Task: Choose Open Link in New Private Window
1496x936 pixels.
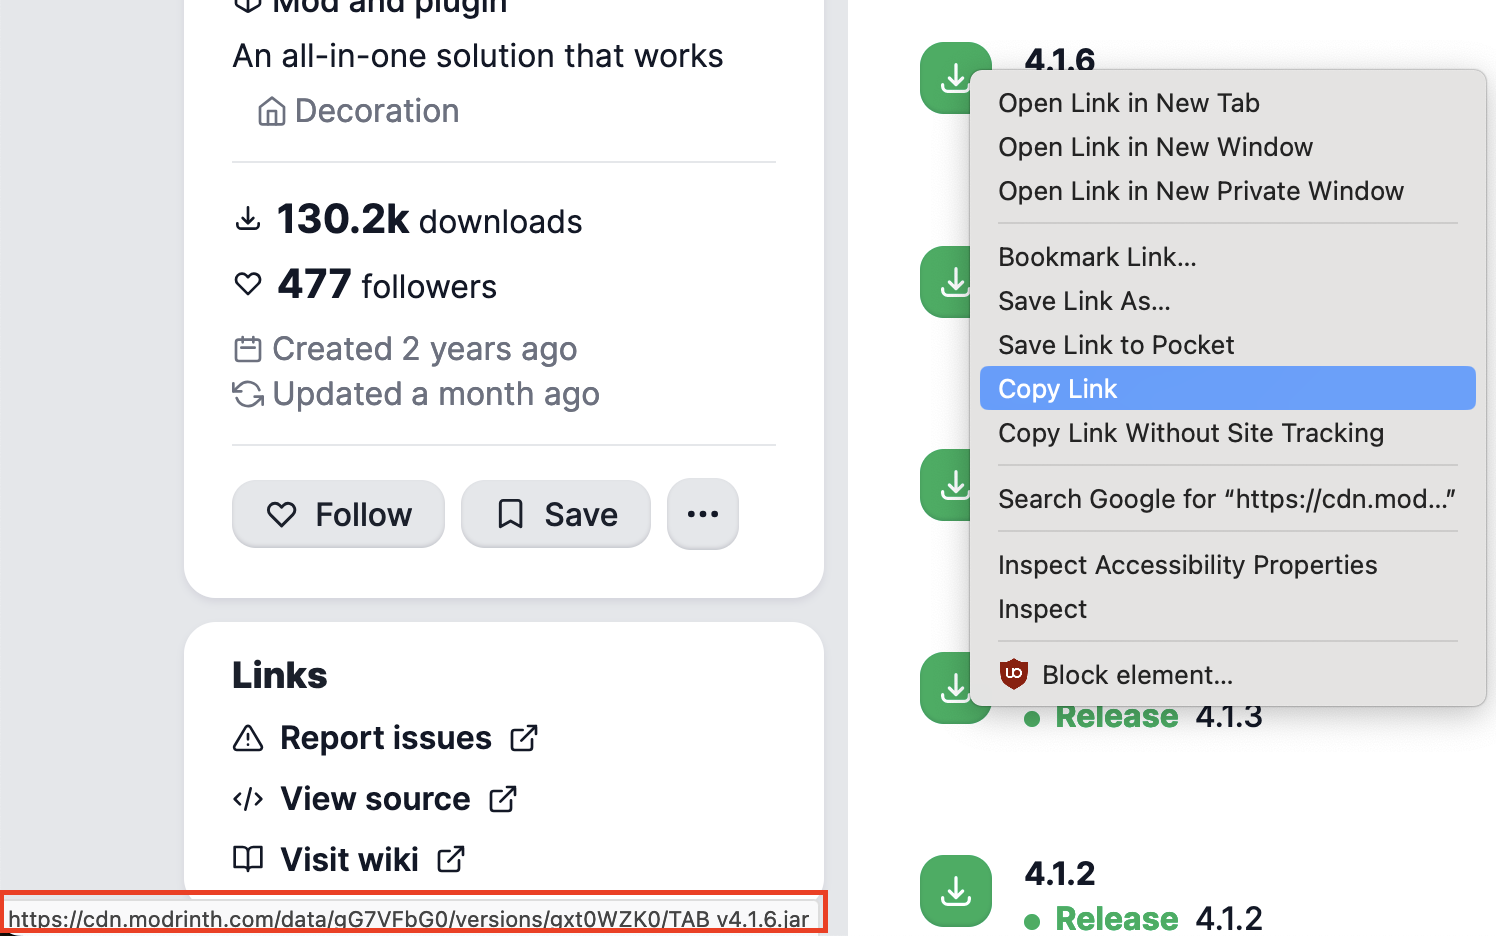Action: coord(1200,191)
